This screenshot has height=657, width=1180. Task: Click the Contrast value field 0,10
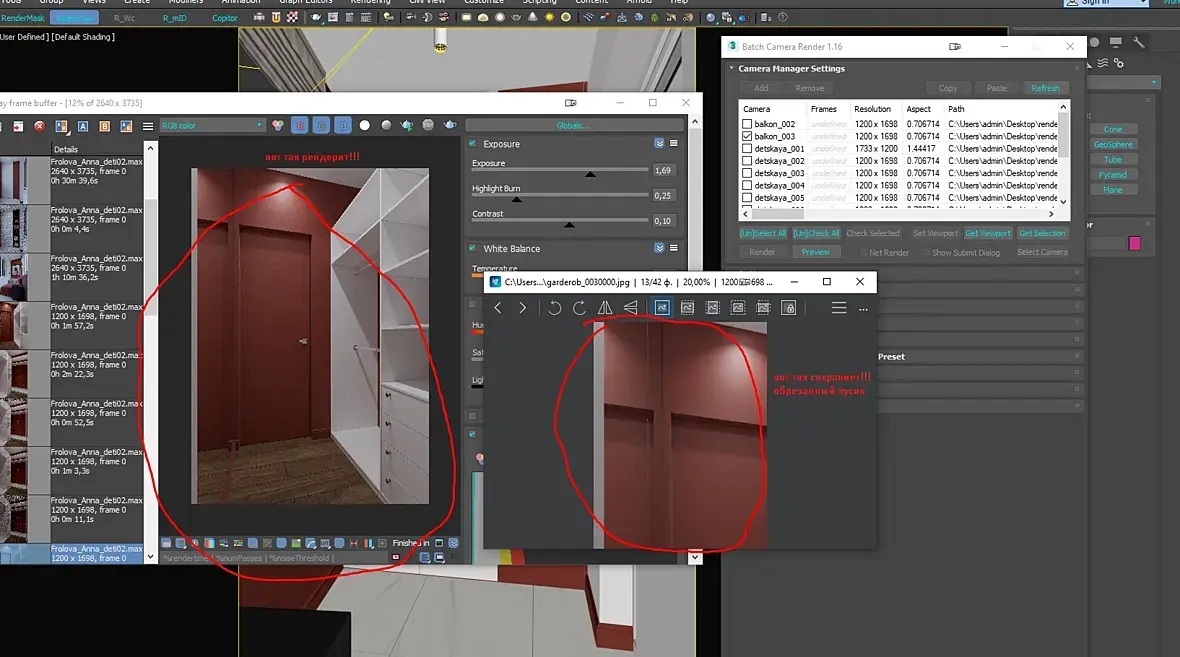663,221
